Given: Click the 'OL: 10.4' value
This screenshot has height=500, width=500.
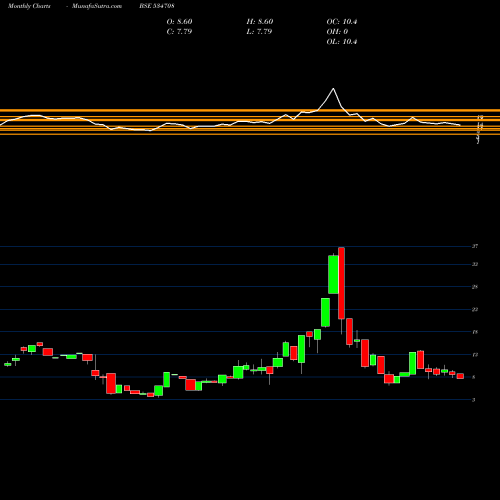Looking at the screenshot, I should pos(342,42).
